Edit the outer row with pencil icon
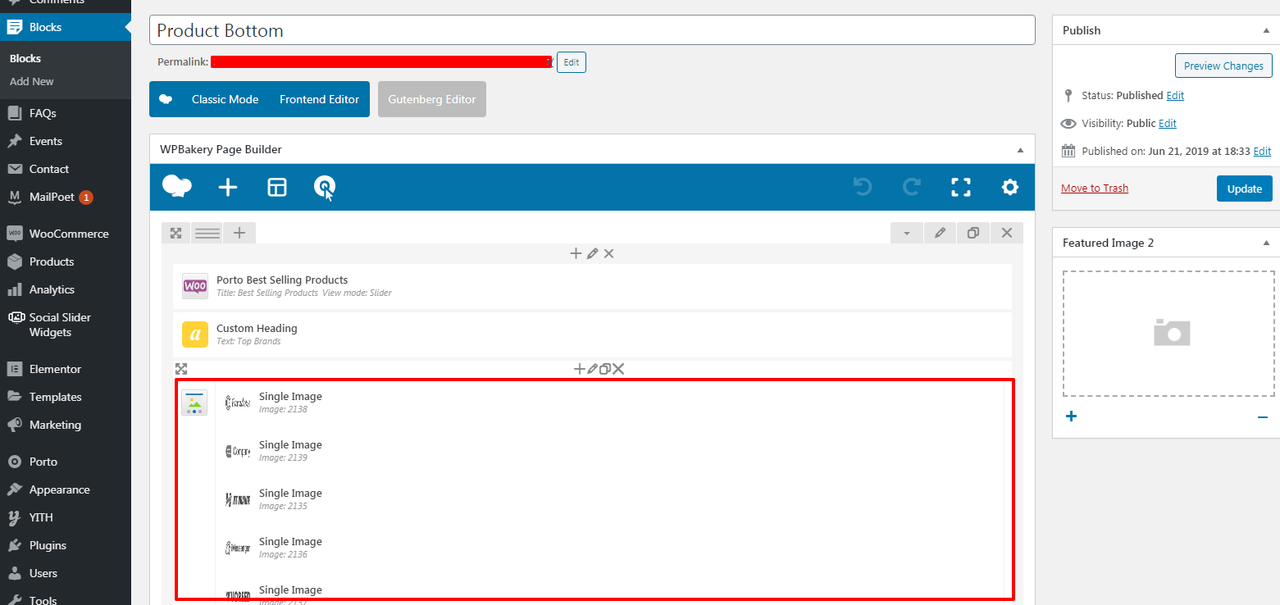 coord(940,233)
